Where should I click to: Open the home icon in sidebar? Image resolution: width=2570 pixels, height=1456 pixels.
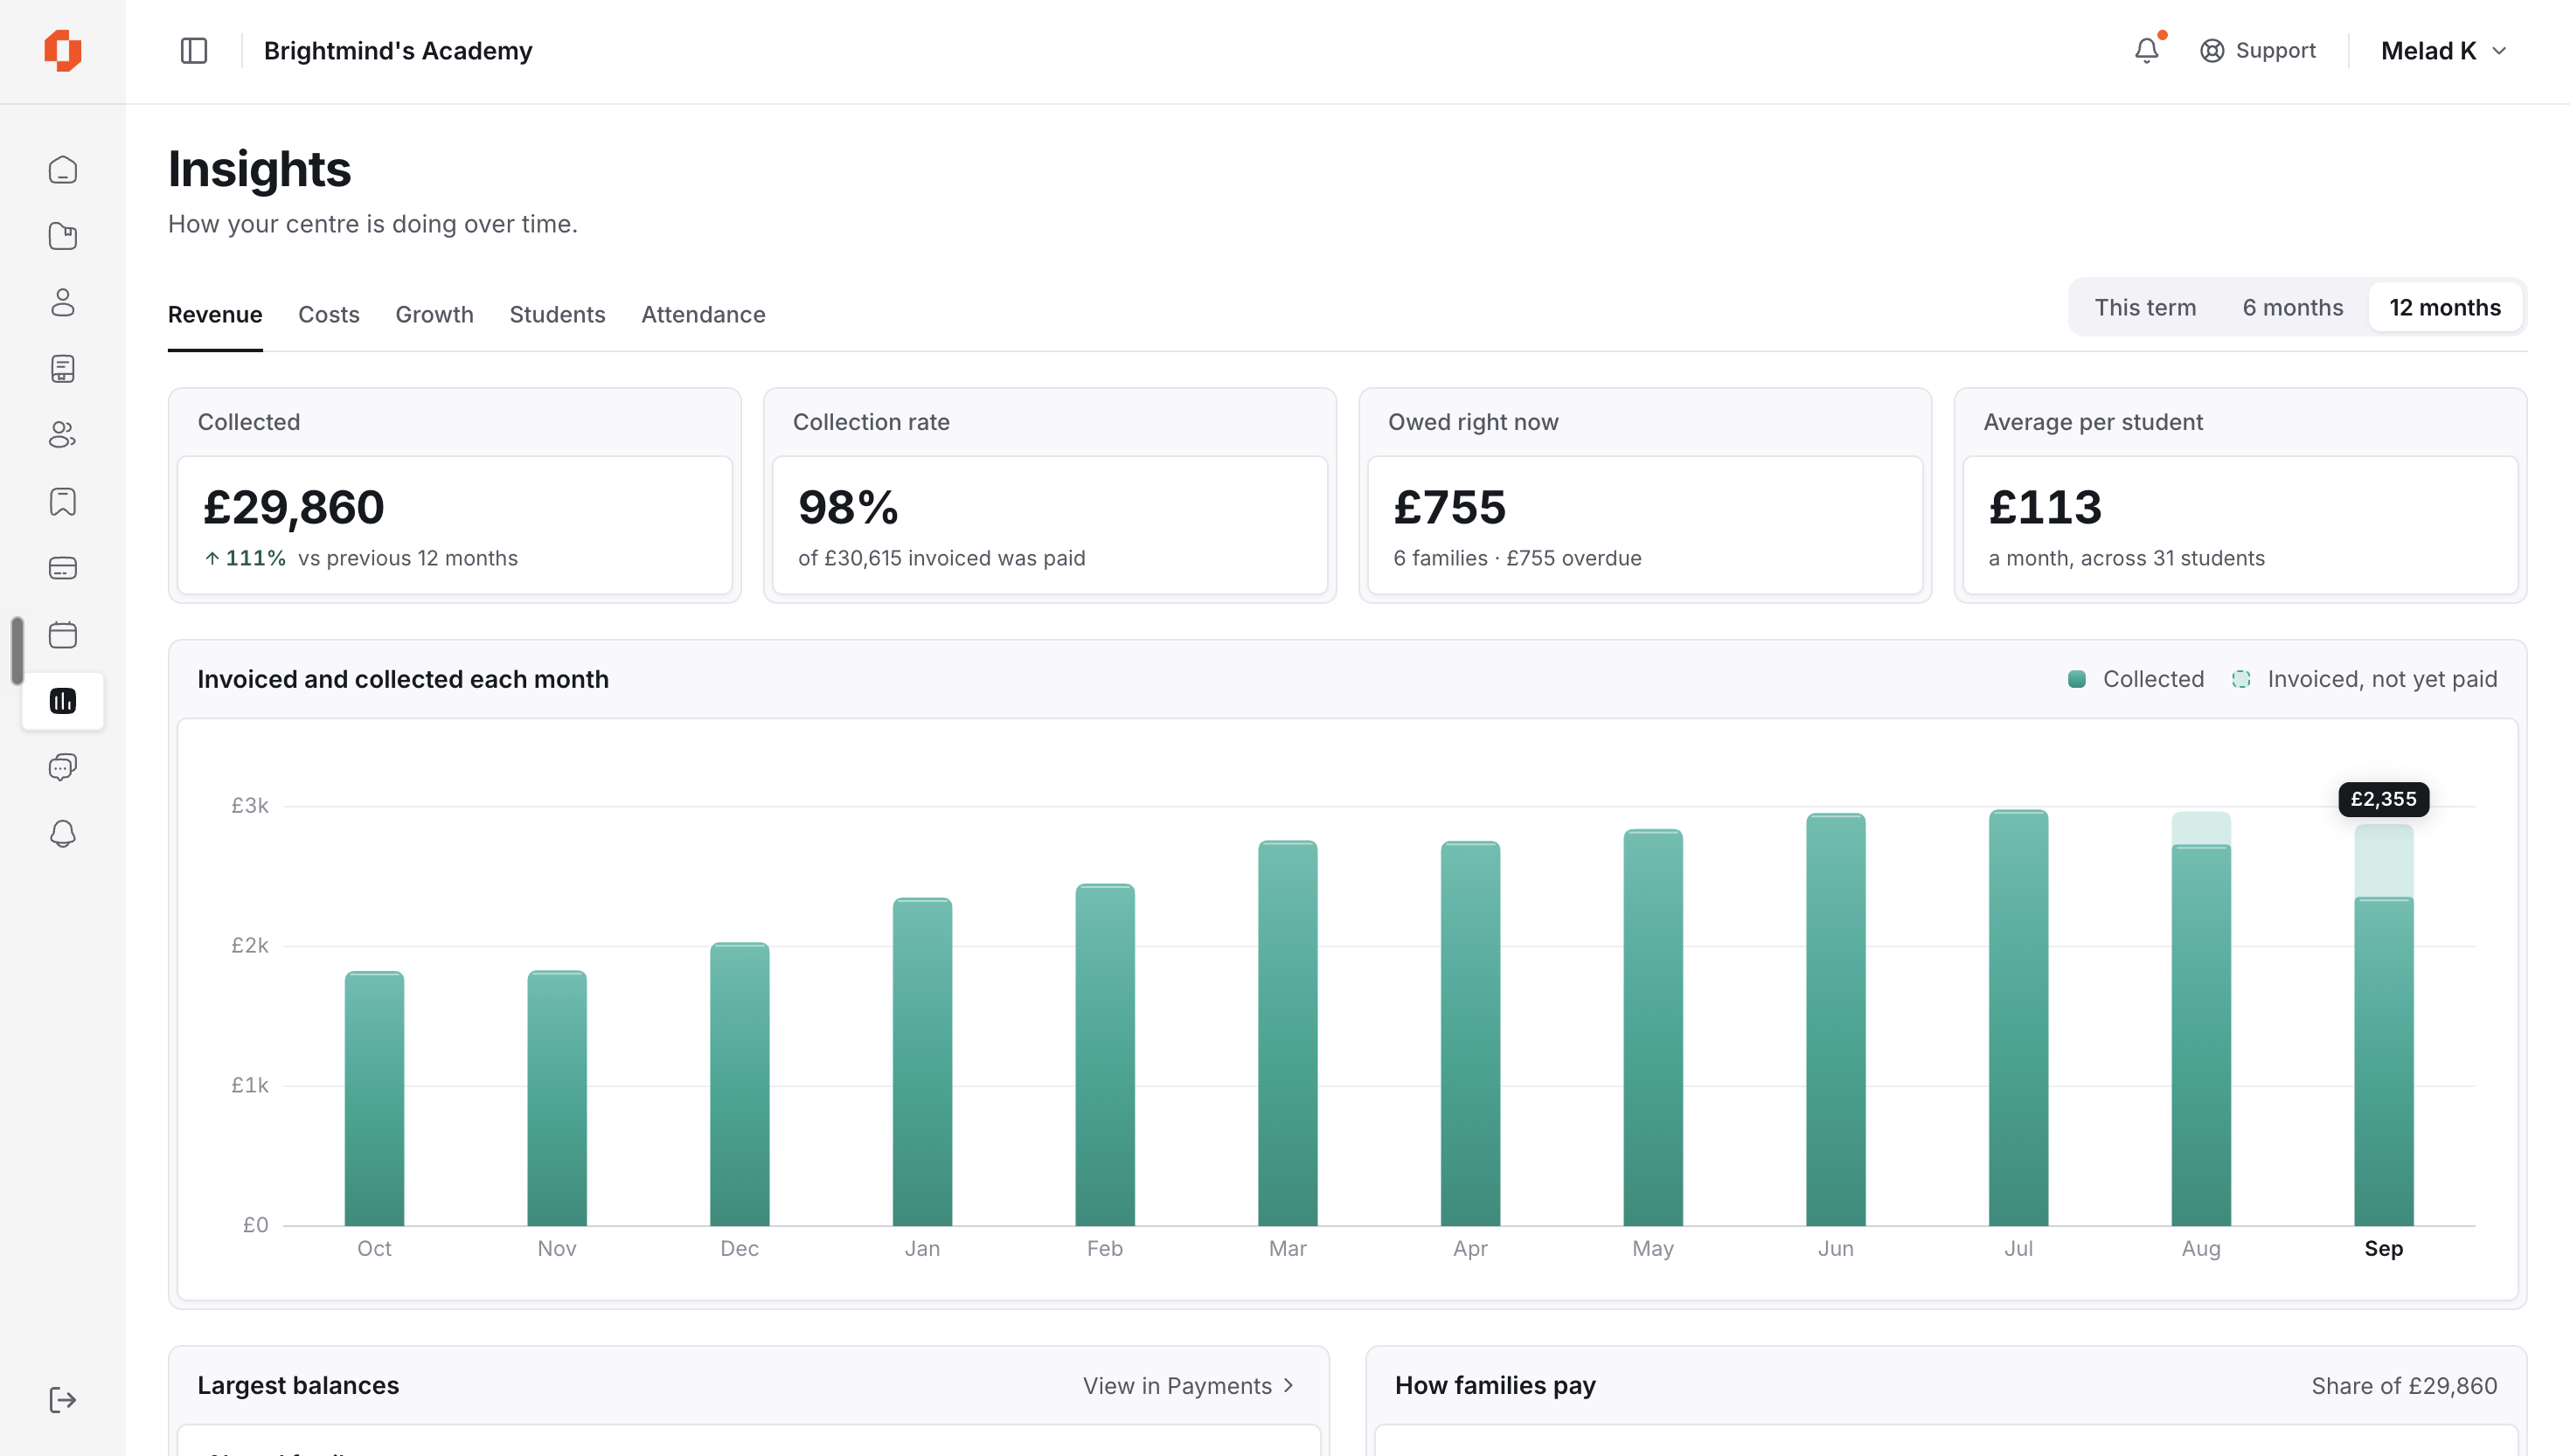coord(63,170)
